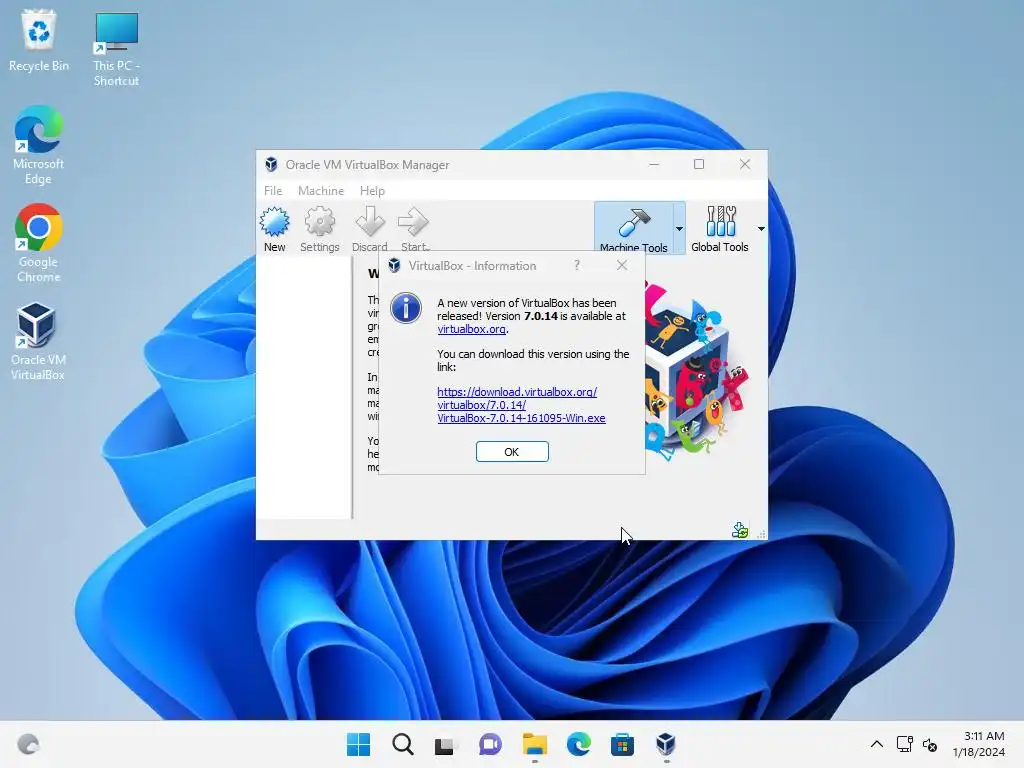Click the update indicator icon in status bar

[740, 530]
